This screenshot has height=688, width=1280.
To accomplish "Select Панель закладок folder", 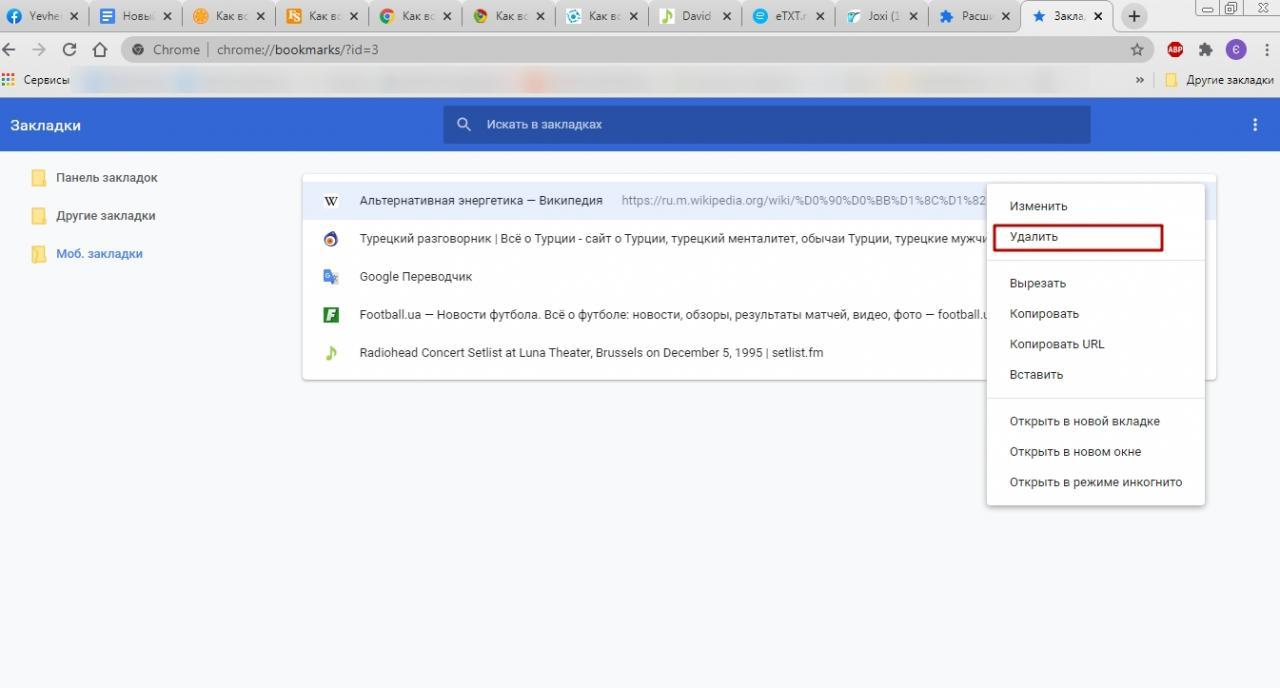I will click(x=95, y=178).
